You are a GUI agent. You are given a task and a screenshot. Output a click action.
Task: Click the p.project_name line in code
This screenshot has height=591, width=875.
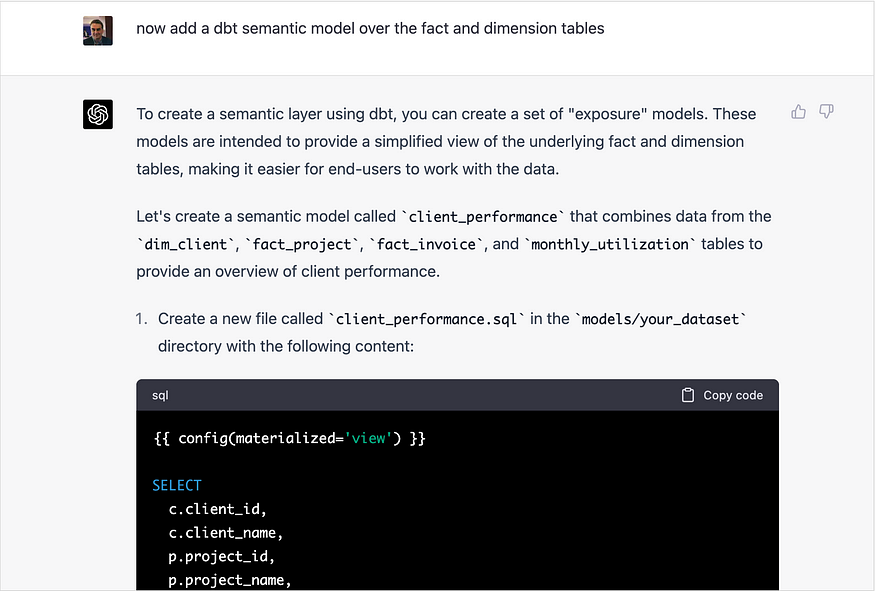(x=230, y=580)
